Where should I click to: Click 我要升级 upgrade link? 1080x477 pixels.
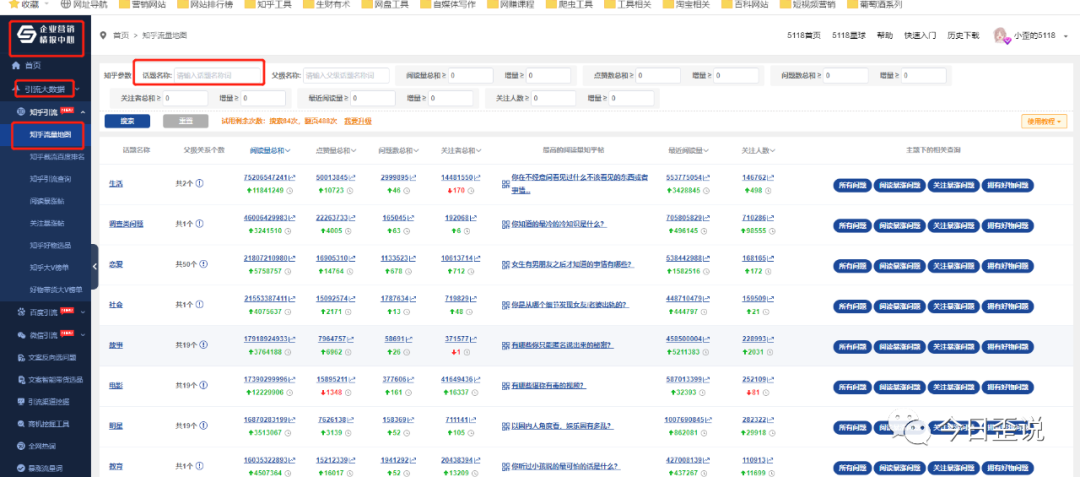(357, 121)
